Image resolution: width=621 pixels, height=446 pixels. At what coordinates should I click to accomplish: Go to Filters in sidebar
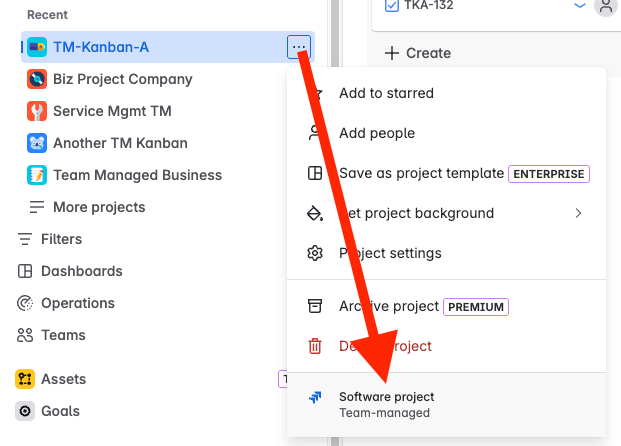point(61,239)
